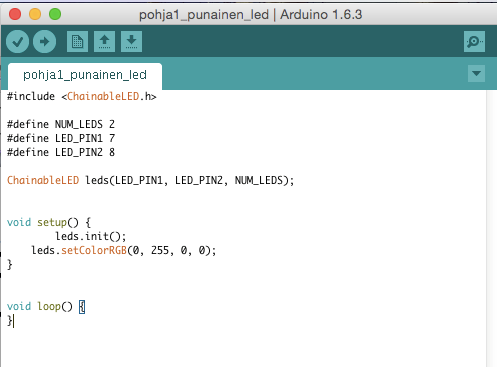Click the editor vertical scrollbar

tap(491, 228)
